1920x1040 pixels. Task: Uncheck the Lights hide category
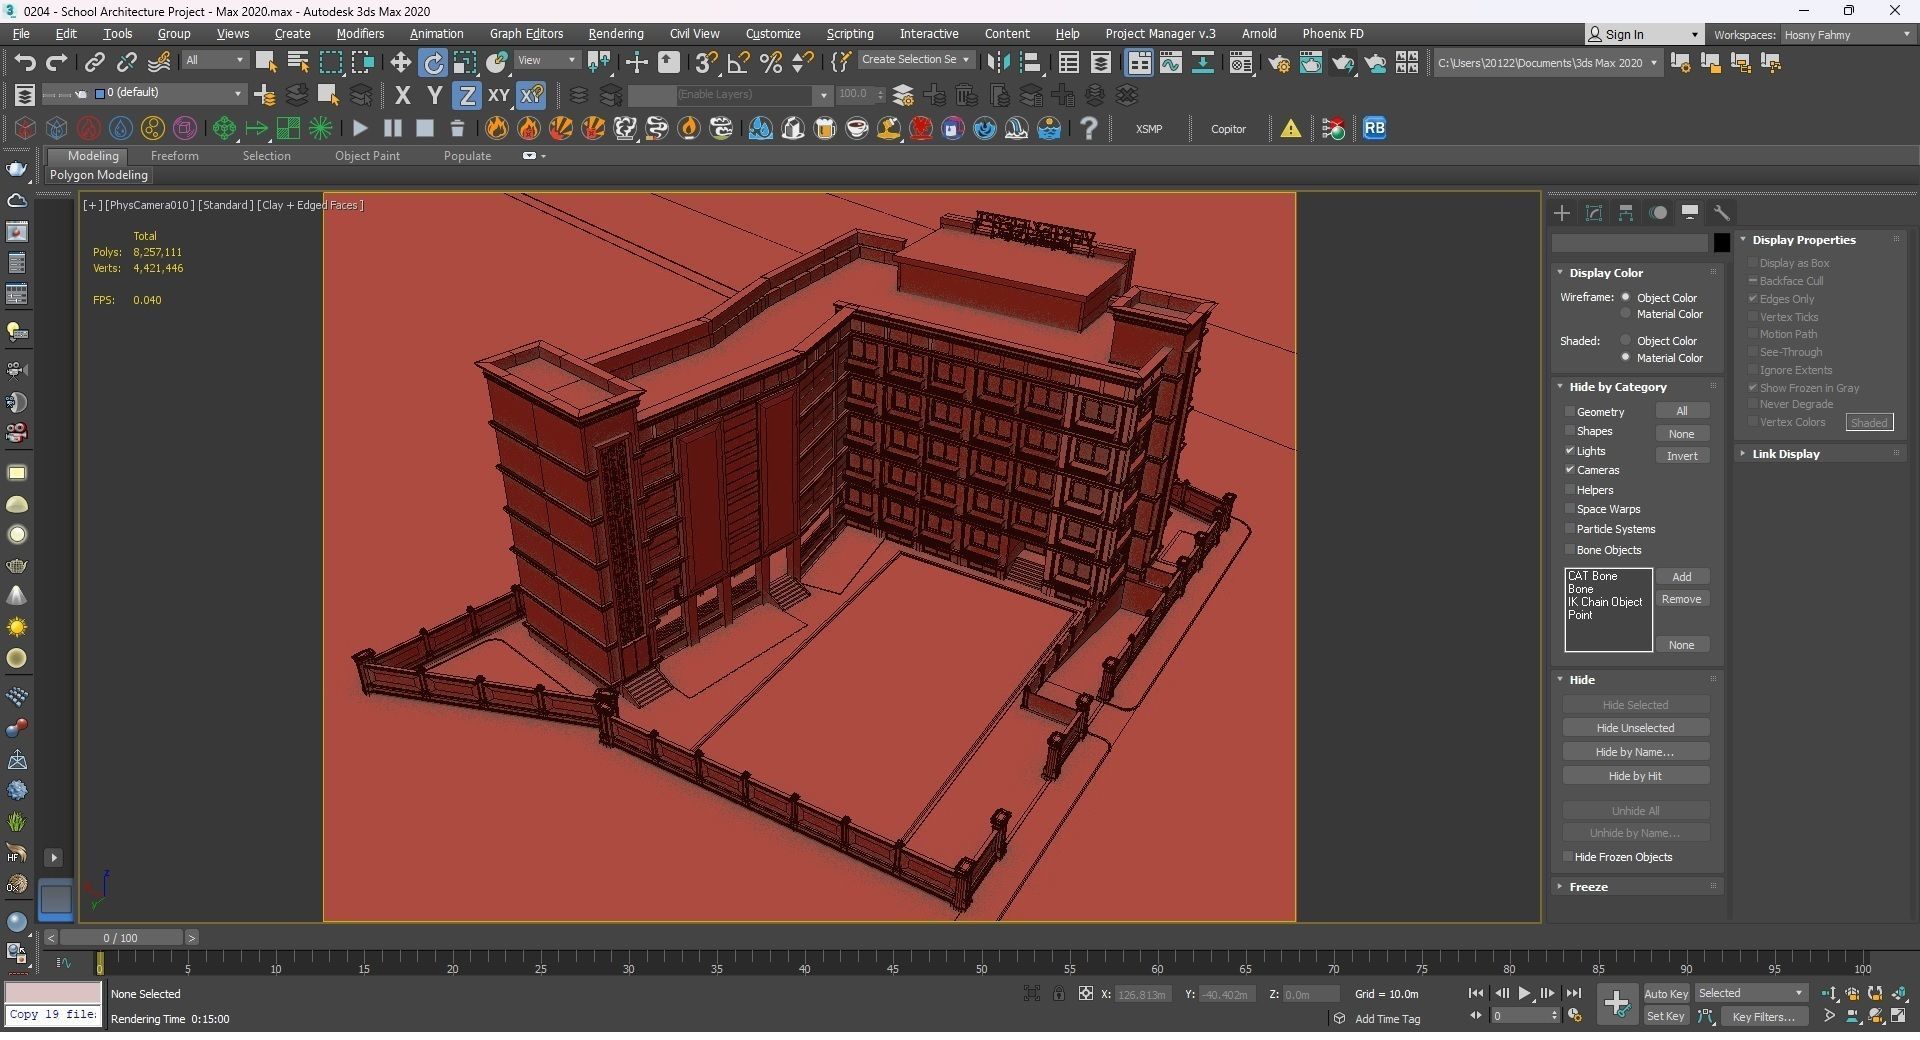(x=1570, y=451)
